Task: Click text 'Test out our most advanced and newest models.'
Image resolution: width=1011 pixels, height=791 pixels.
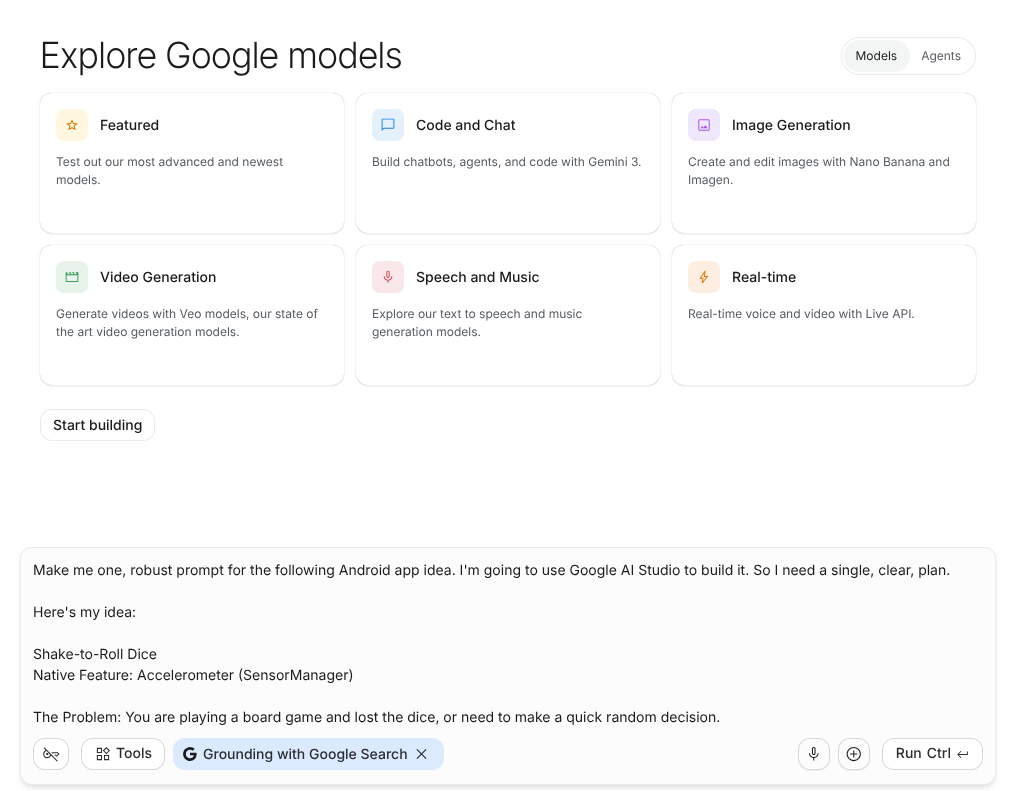Action: (170, 171)
